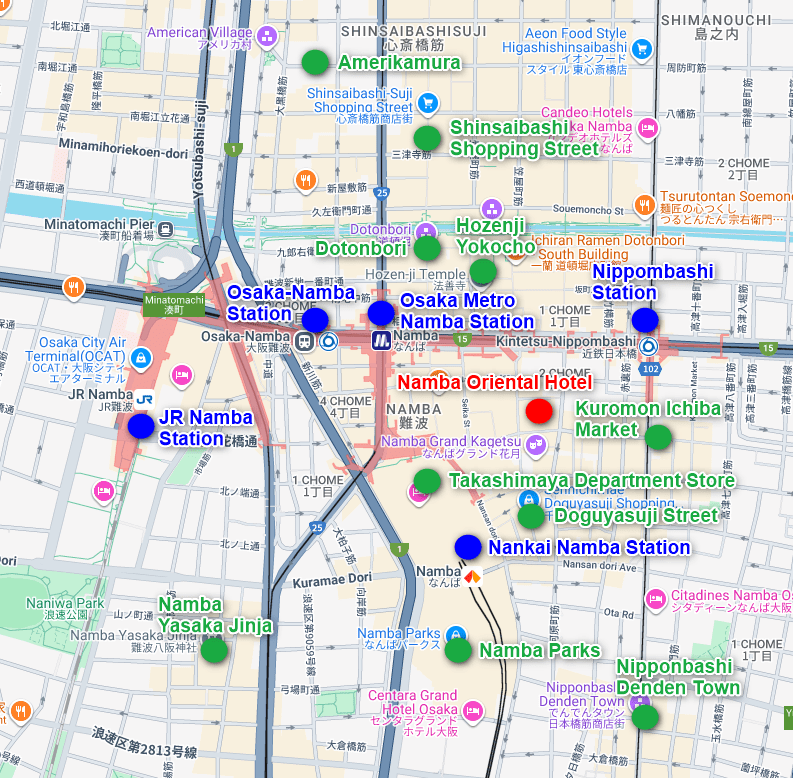Click the 'Ichiran Ramen Dotonbori' orange label
The width and height of the screenshot is (793, 778).
(609, 240)
